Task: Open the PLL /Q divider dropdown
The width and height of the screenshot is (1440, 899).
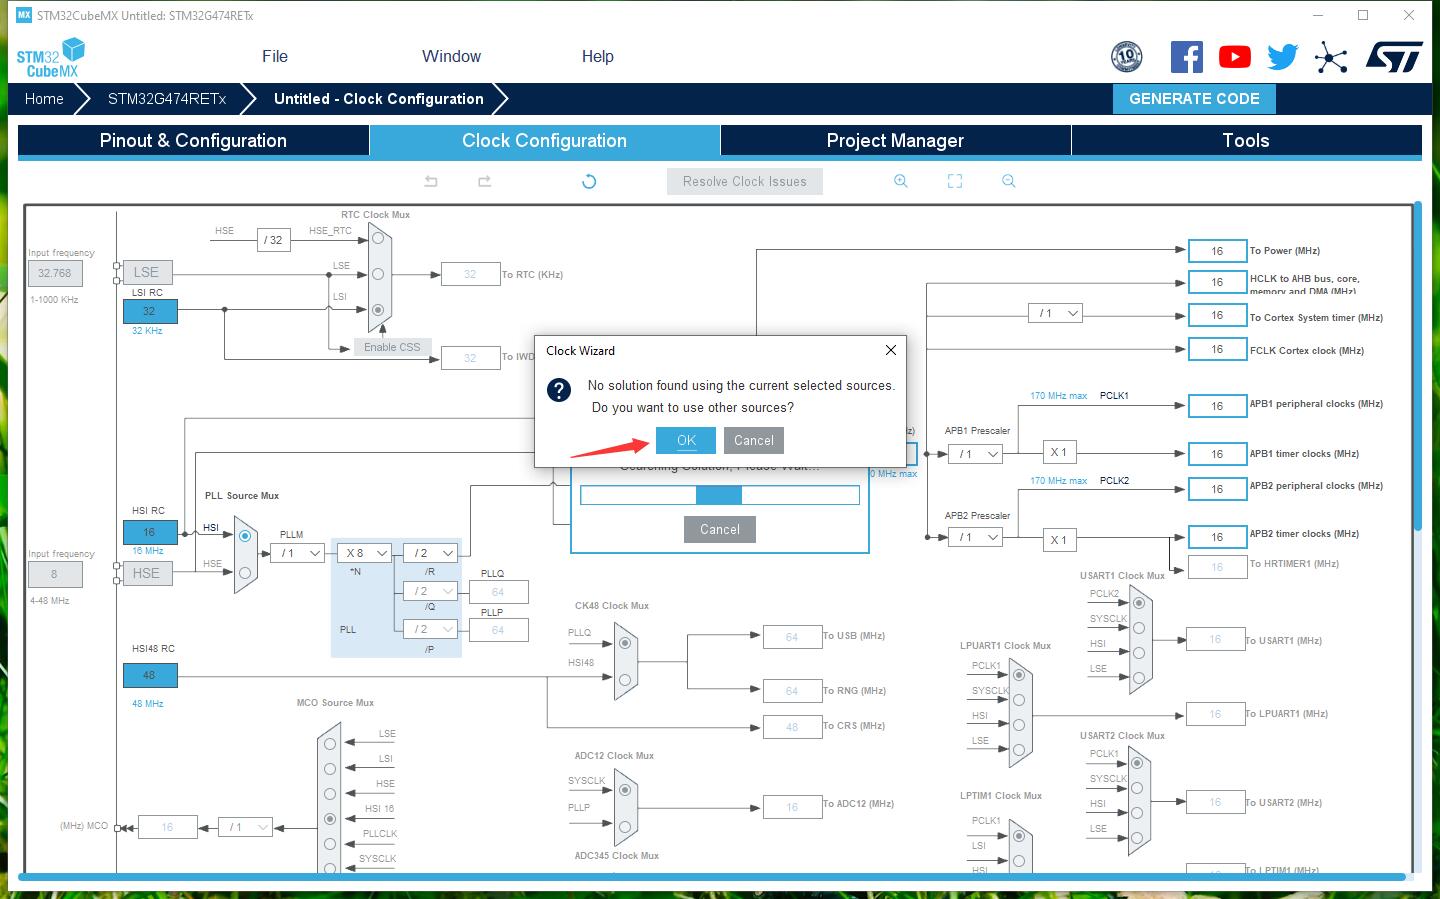Action: pyautogui.click(x=431, y=591)
